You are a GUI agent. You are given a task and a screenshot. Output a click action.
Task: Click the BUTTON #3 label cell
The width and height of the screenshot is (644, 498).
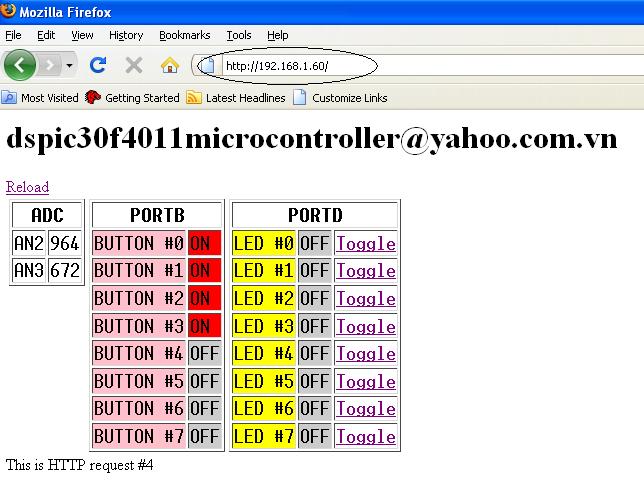tap(139, 326)
